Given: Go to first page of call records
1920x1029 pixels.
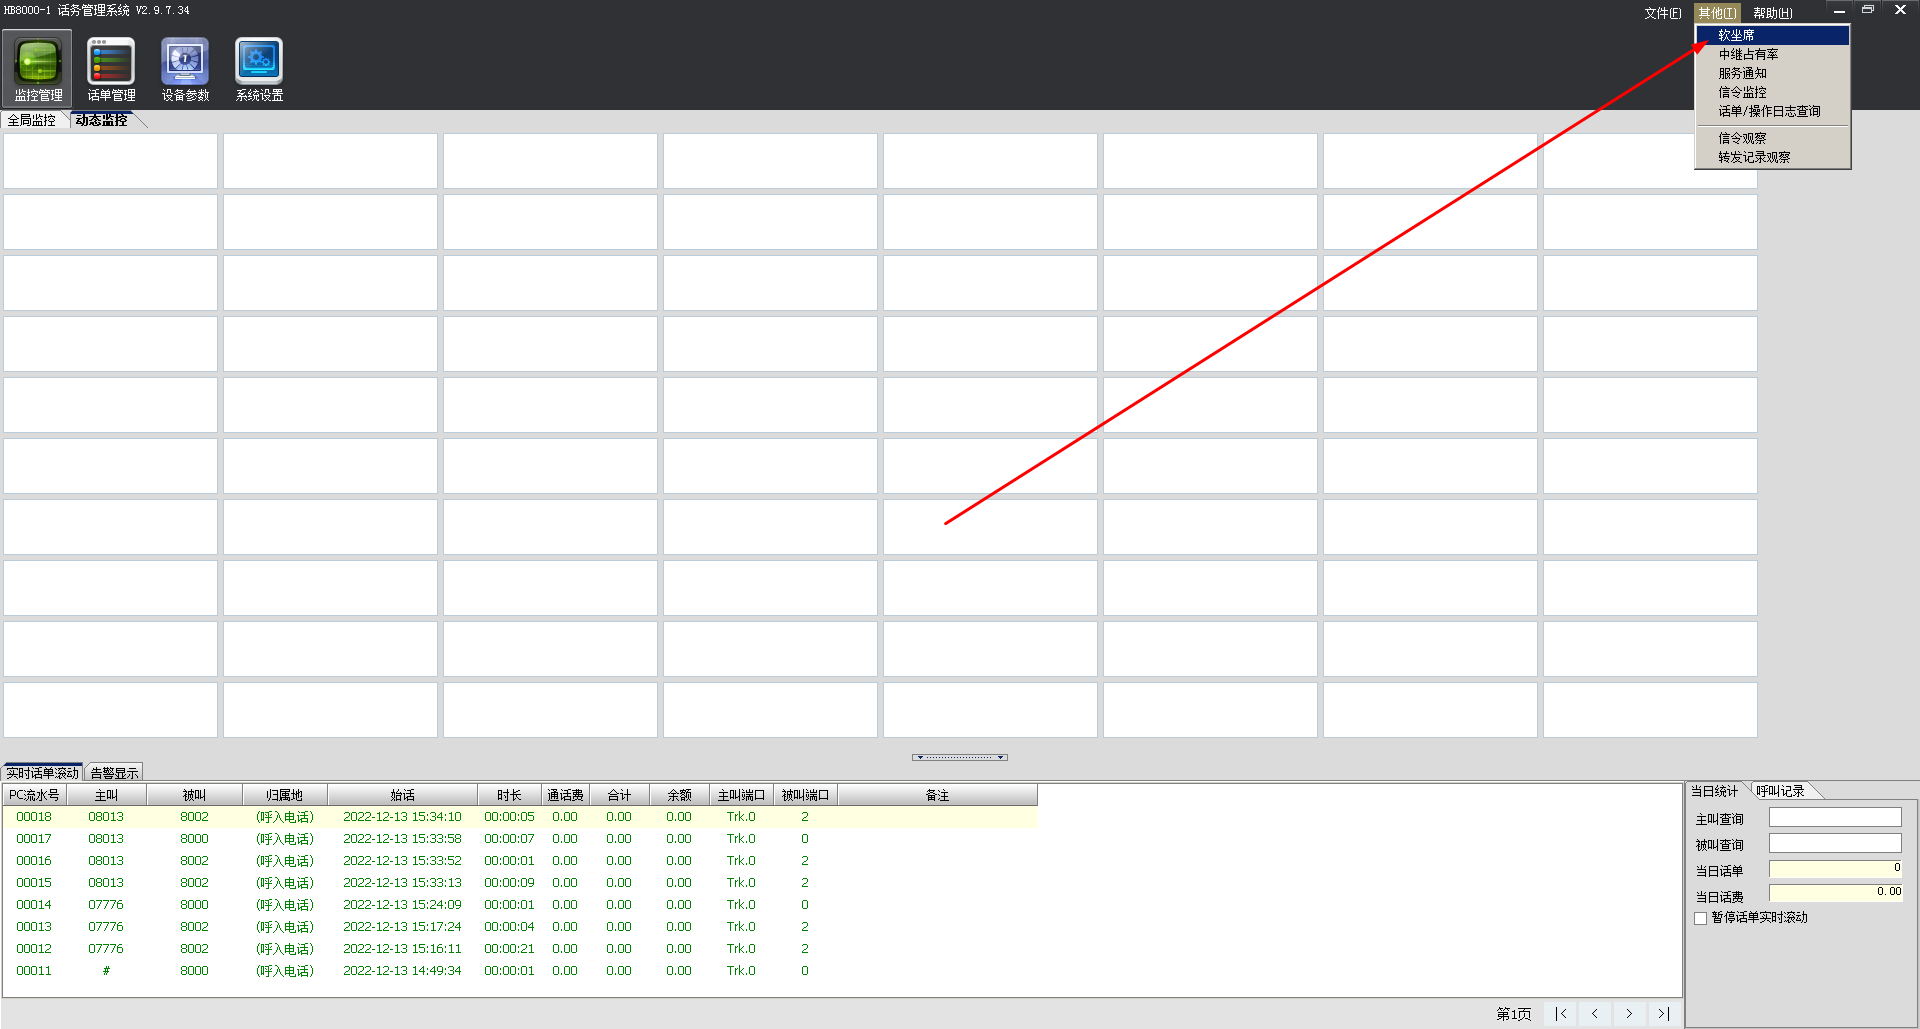Looking at the screenshot, I should point(1561,1014).
